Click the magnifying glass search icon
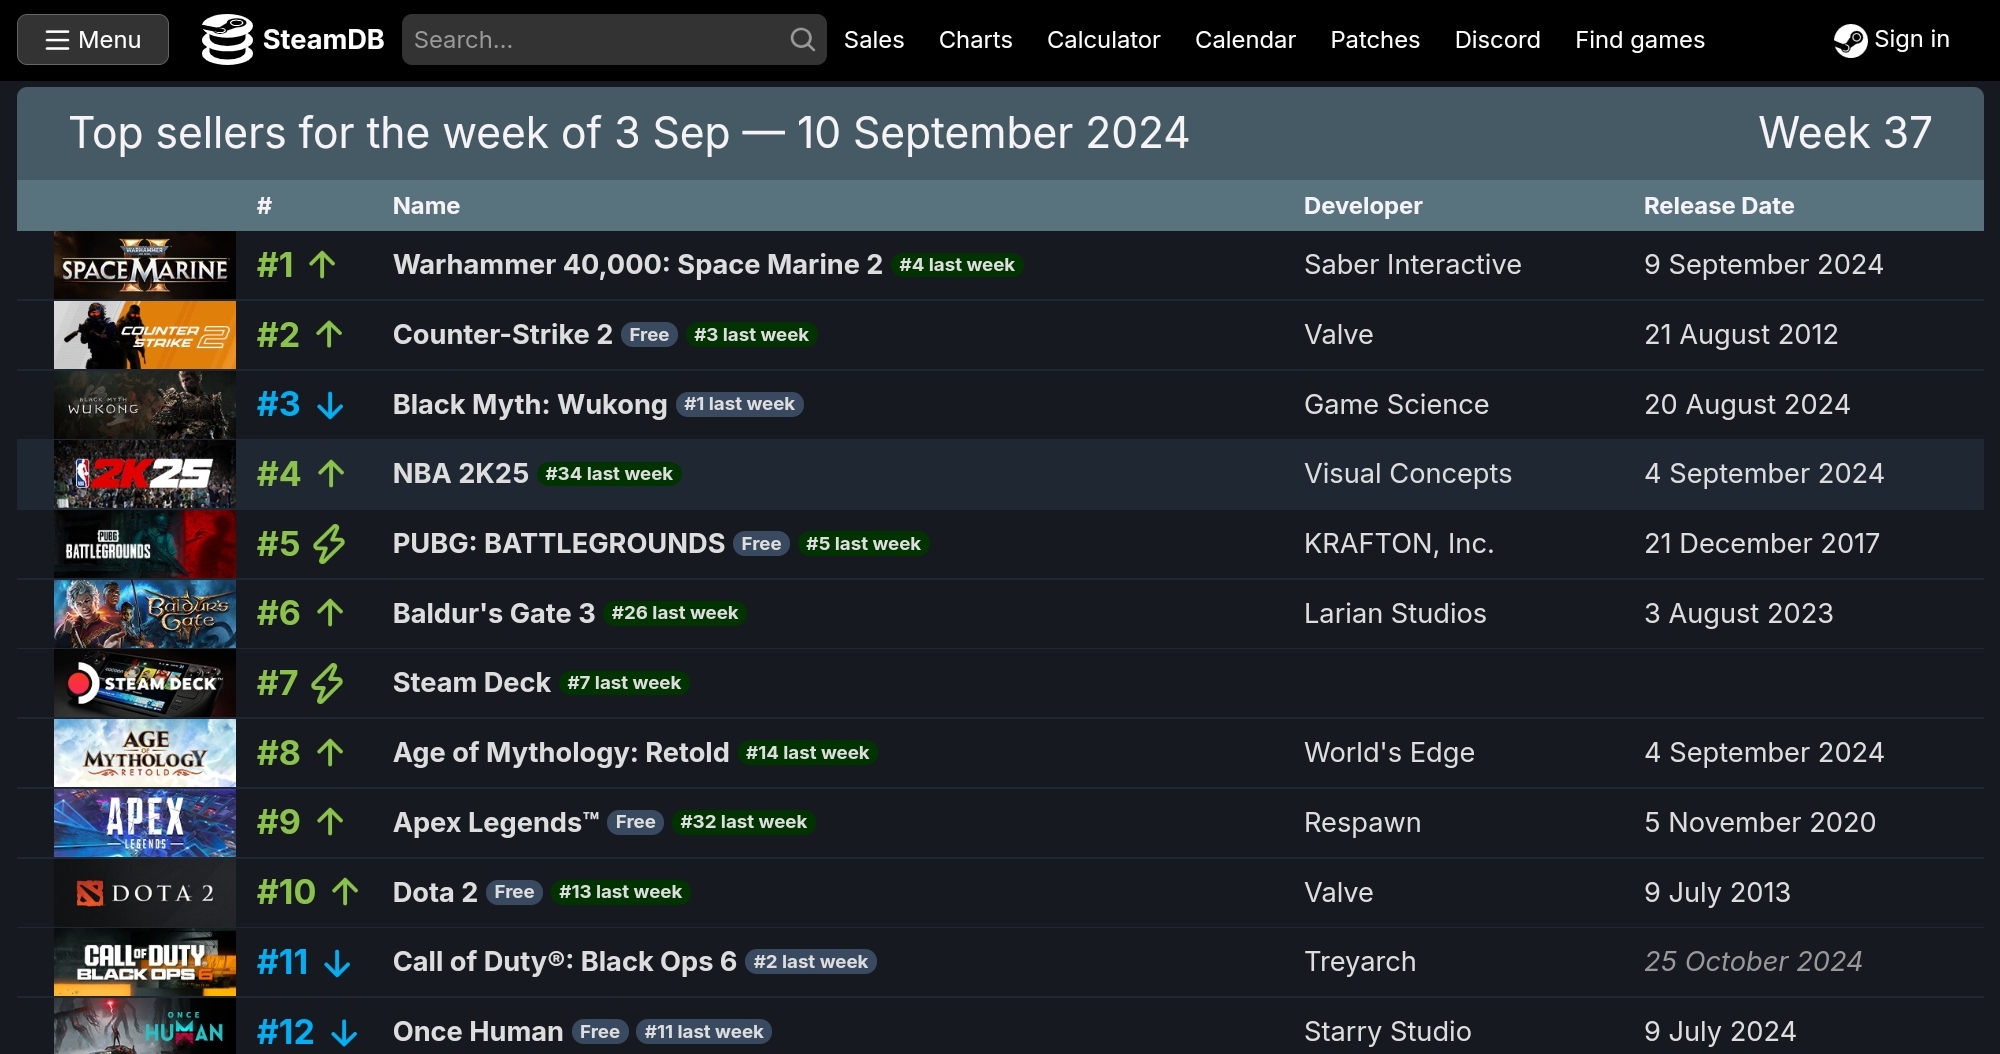Image resolution: width=2000 pixels, height=1054 pixels. pos(802,40)
